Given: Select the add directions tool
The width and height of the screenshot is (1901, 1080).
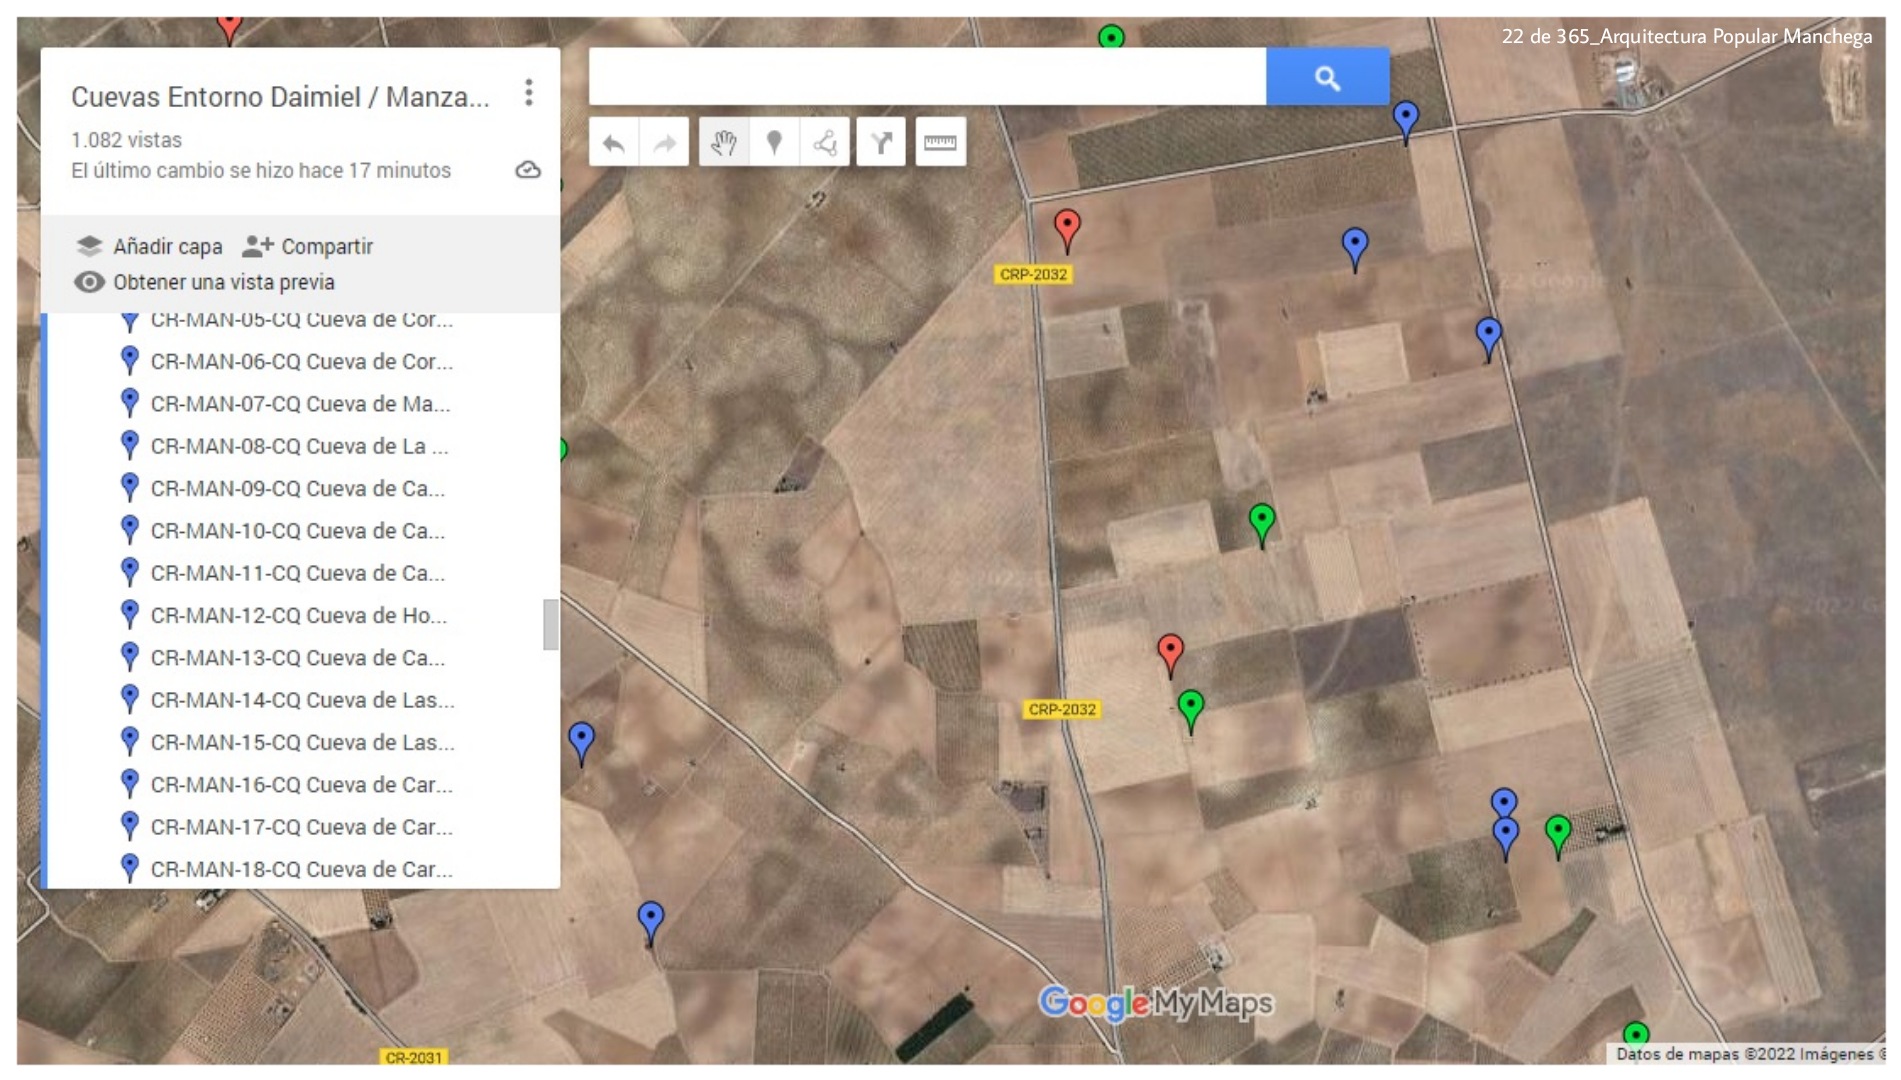Looking at the screenshot, I should 881,143.
